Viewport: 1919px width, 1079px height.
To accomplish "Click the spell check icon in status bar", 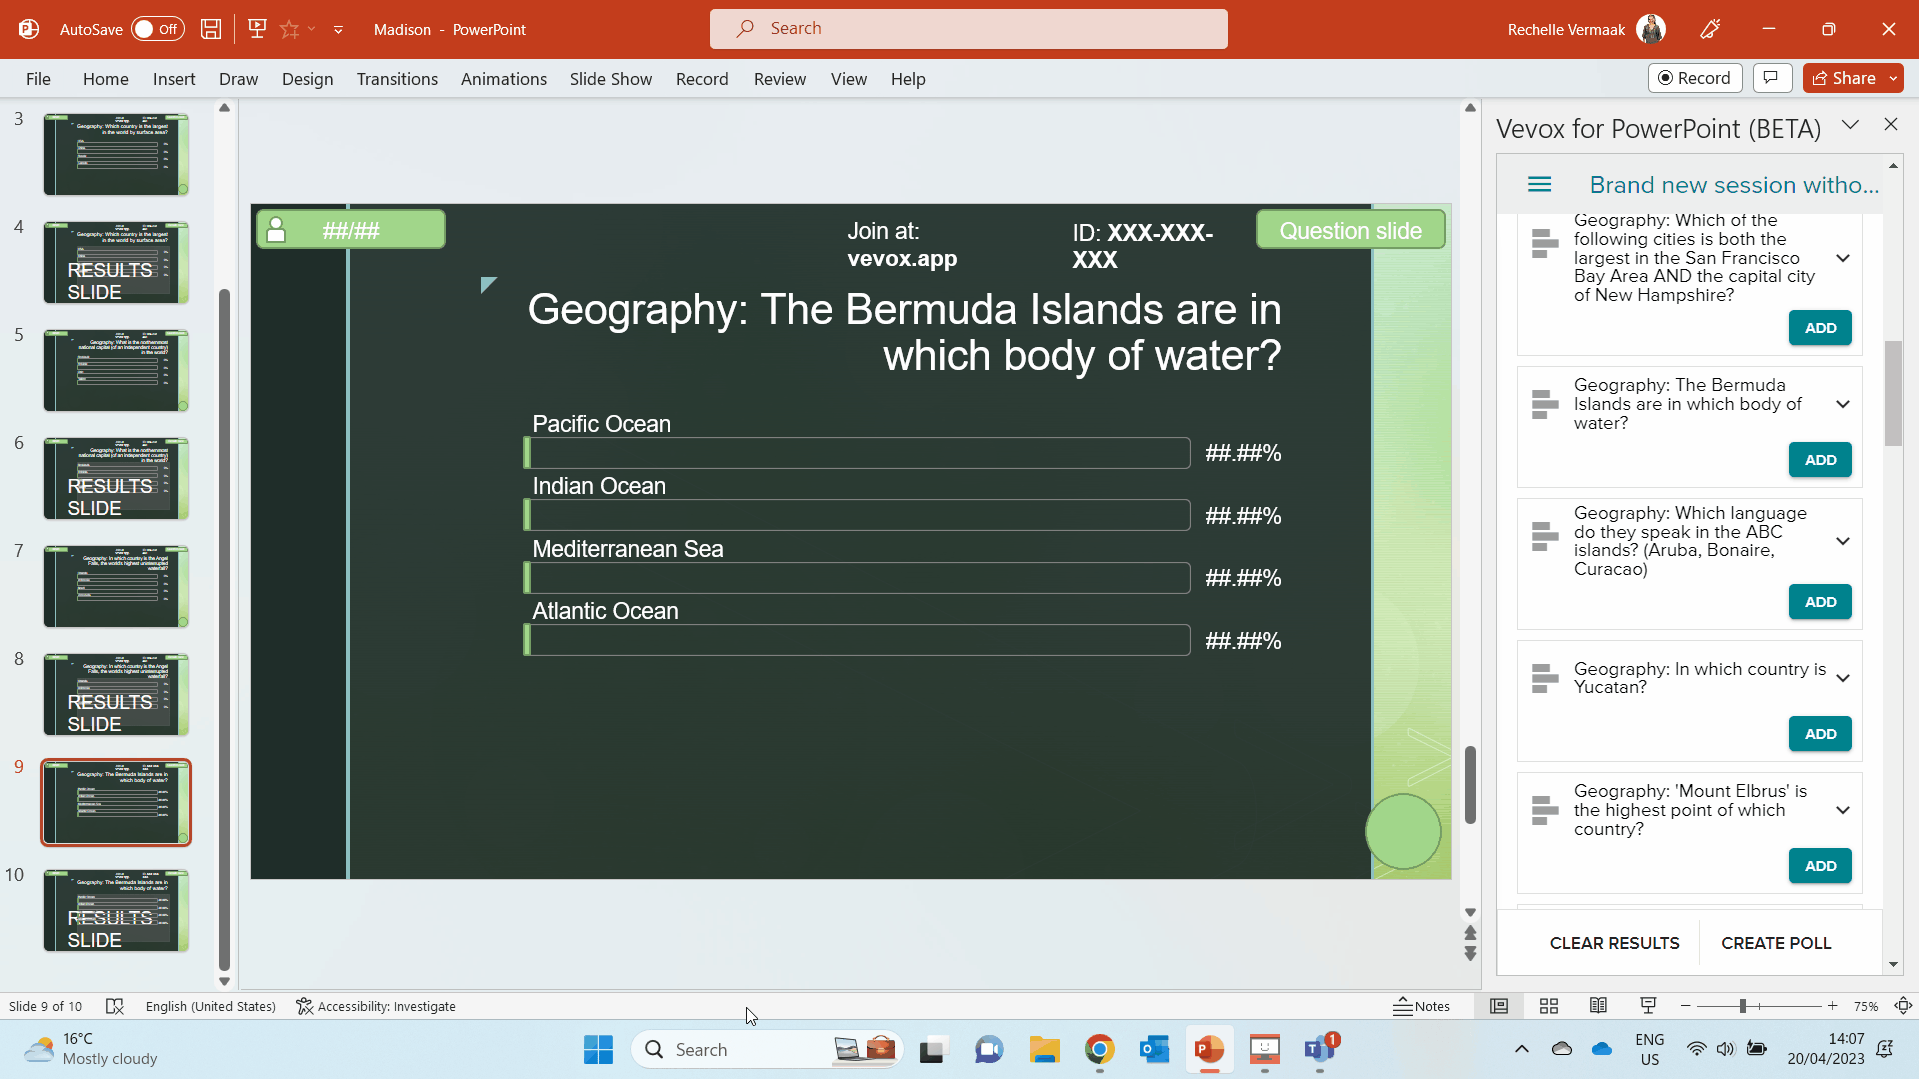I will coord(115,1006).
